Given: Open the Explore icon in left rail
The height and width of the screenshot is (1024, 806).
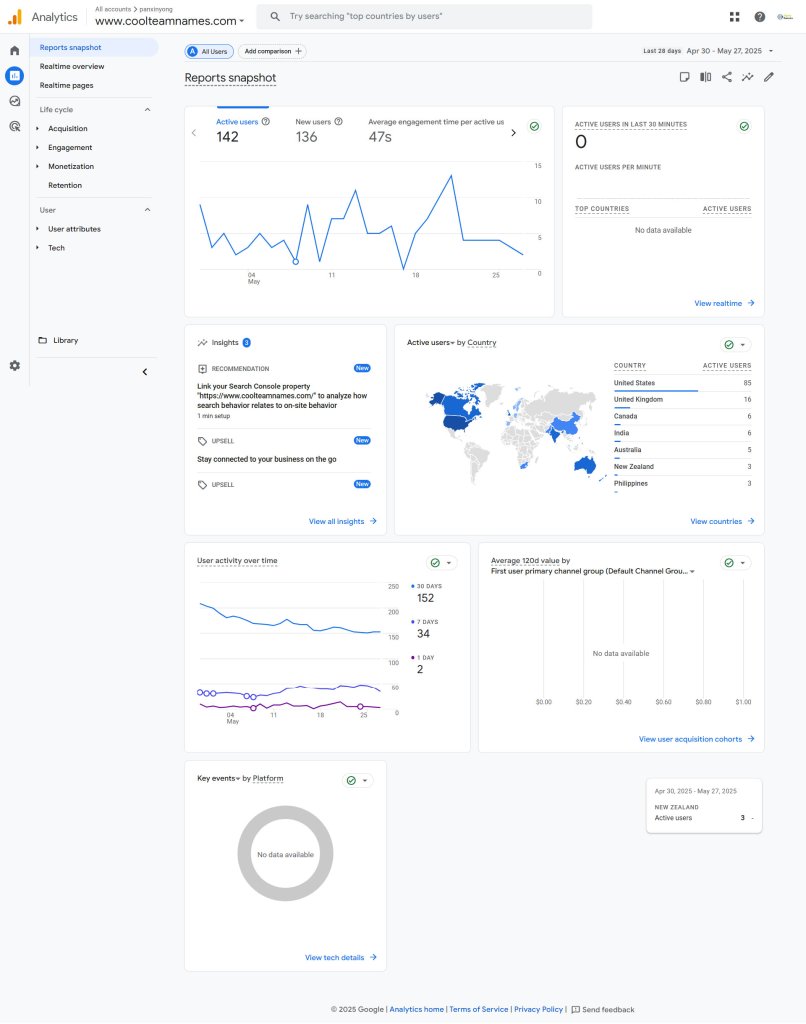Looking at the screenshot, I should point(14,101).
